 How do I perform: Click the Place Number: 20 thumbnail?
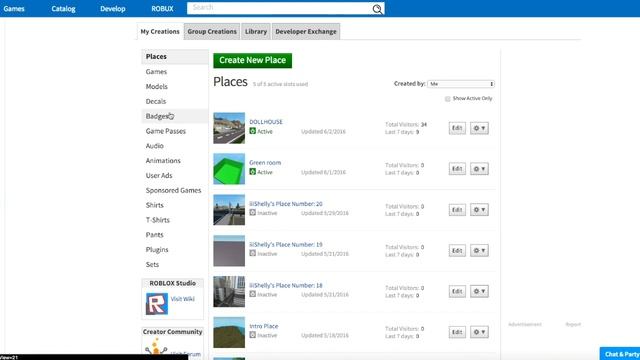pos(229,210)
